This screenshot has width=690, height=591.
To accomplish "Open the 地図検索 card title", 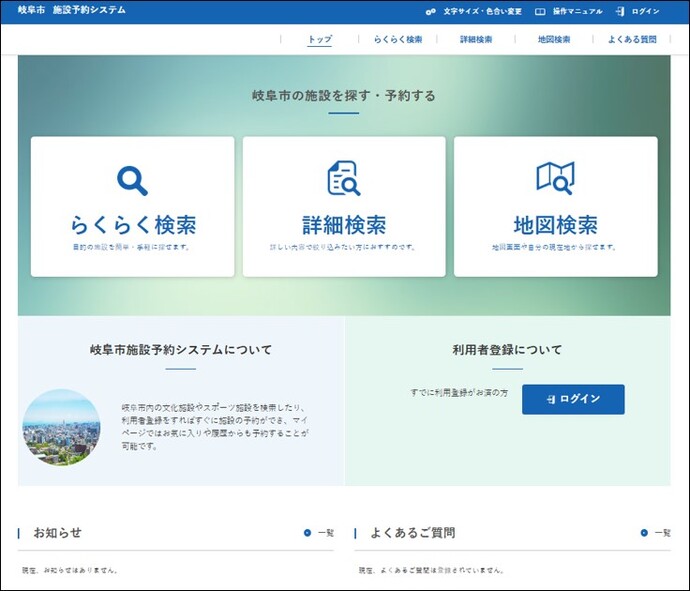I will (x=556, y=225).
